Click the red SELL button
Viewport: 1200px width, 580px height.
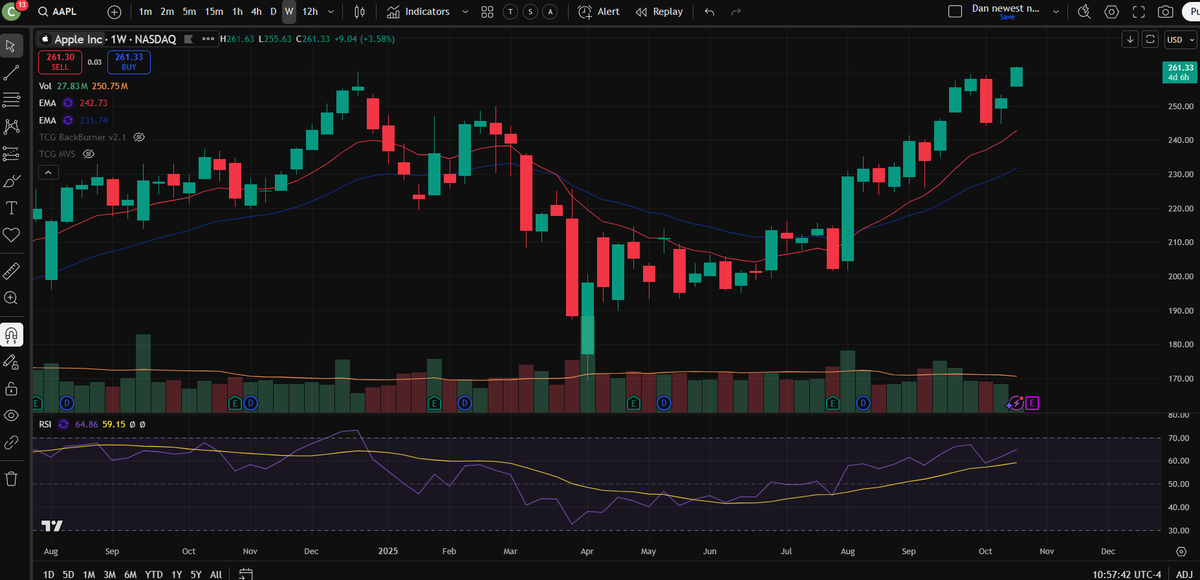point(60,62)
